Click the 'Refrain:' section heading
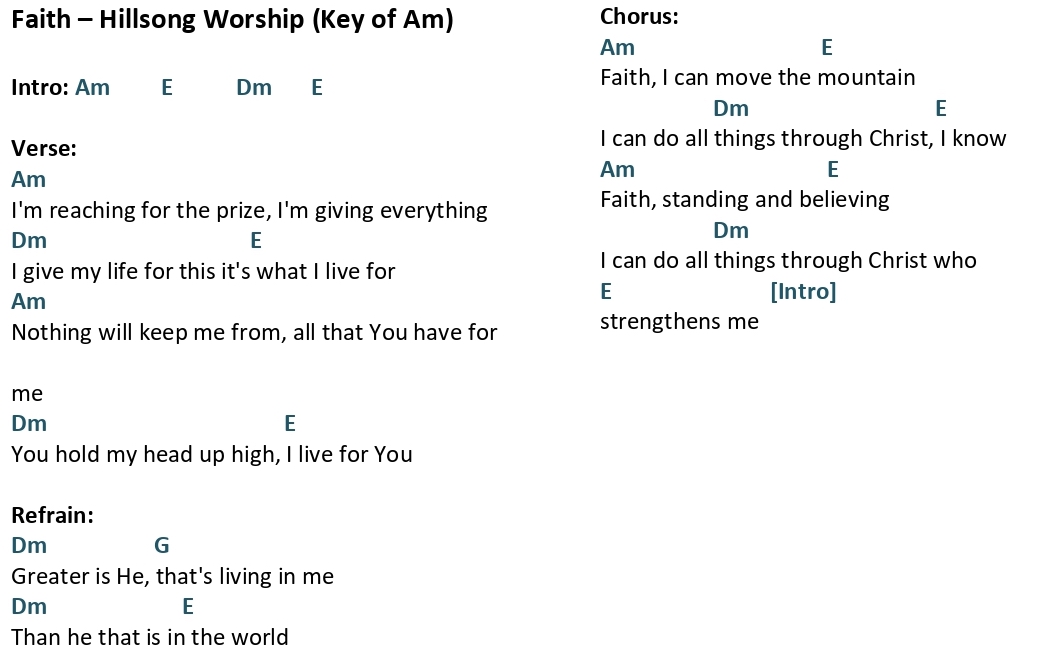The image size is (1040, 666). [52, 515]
